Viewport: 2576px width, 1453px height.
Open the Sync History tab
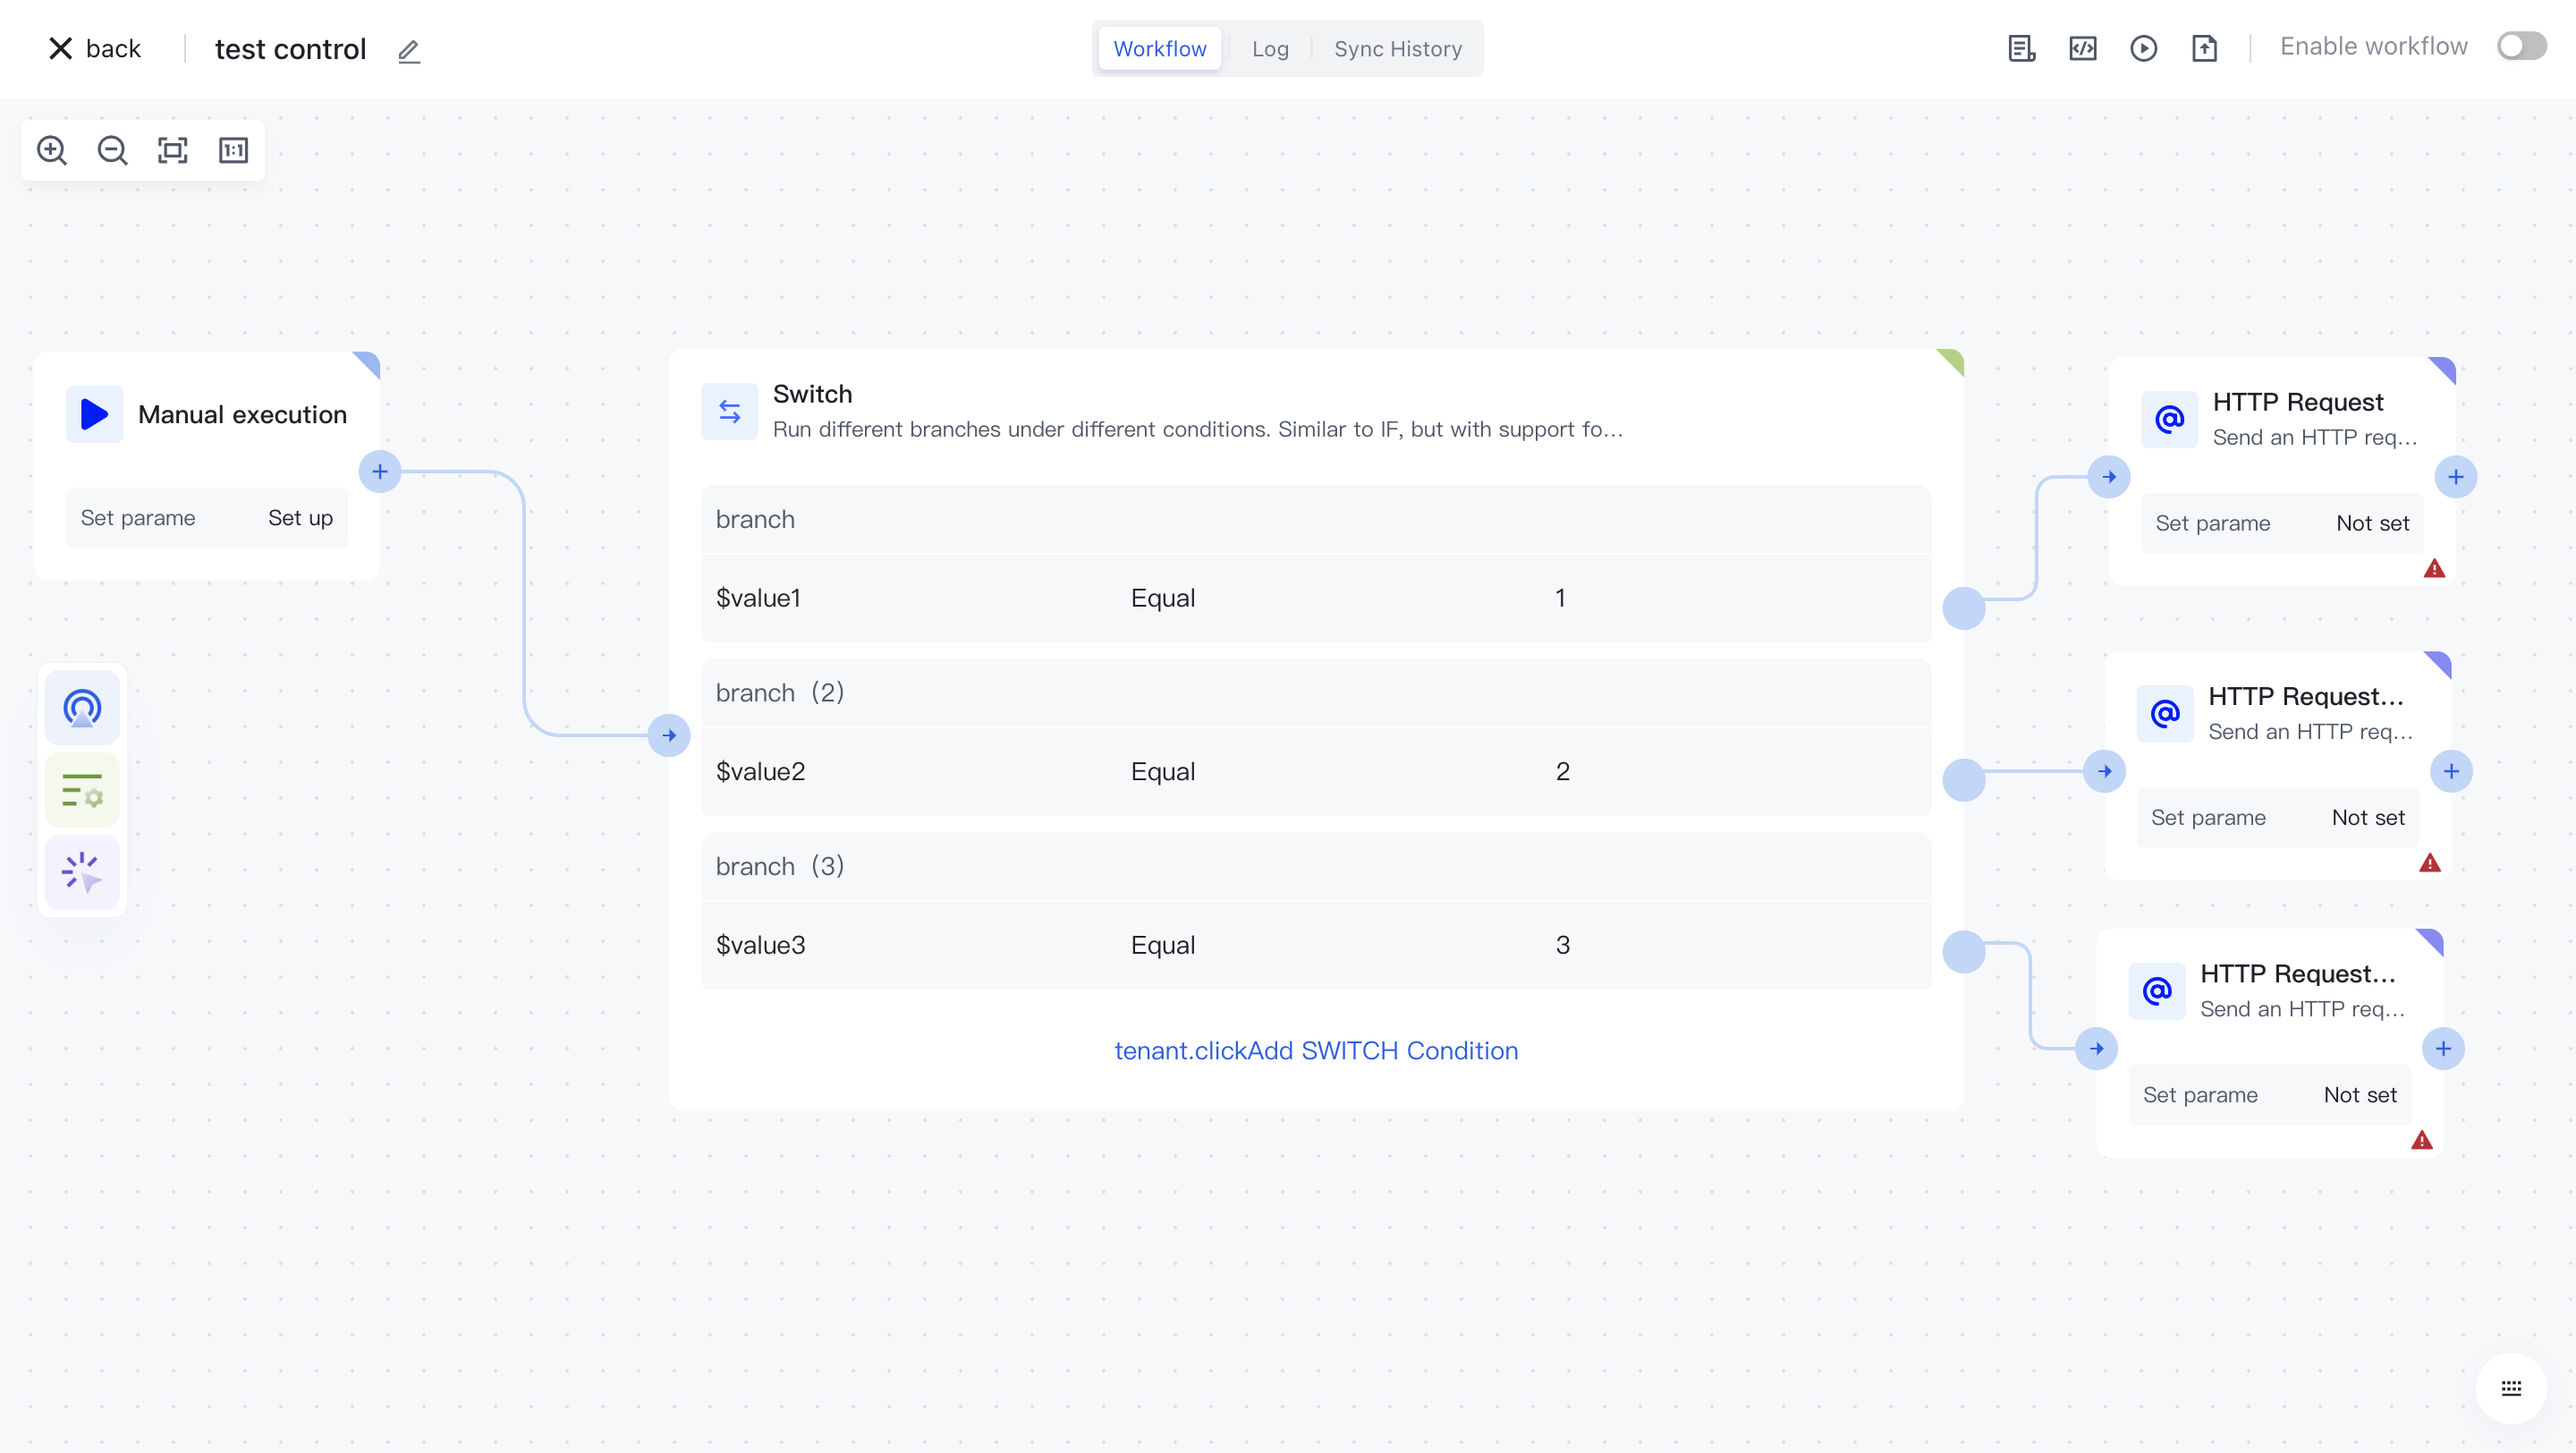coord(1397,48)
